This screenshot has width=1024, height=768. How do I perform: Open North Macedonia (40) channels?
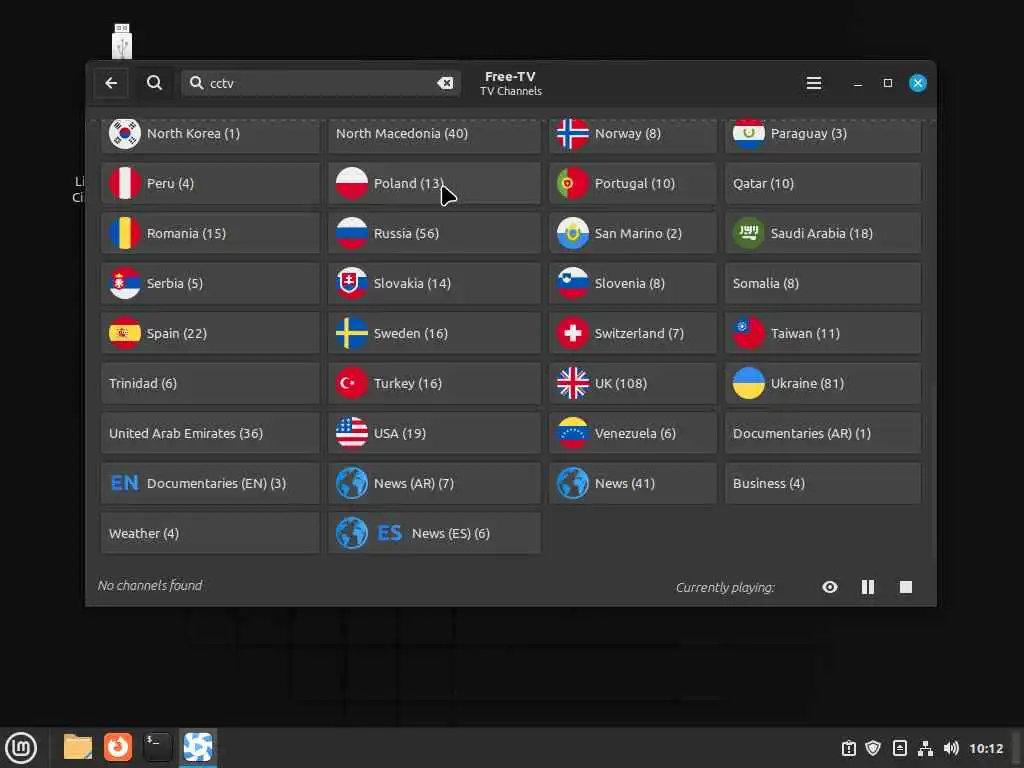click(434, 134)
